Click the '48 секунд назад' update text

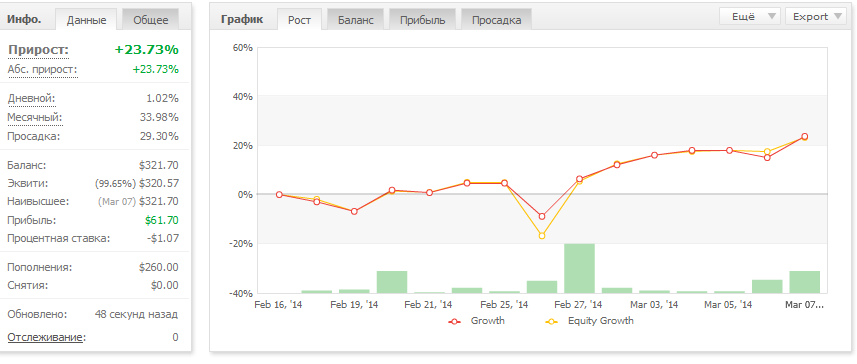pos(136,315)
